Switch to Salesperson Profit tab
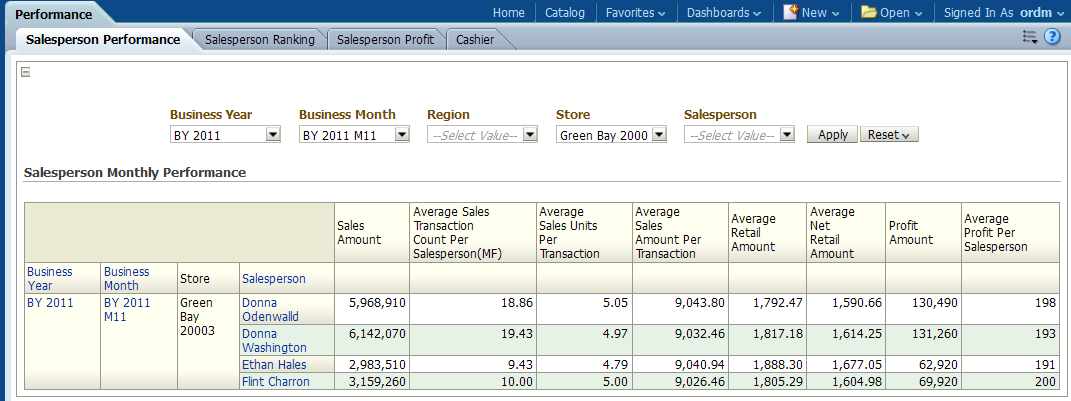This screenshot has height=401, width=1071. (x=385, y=40)
